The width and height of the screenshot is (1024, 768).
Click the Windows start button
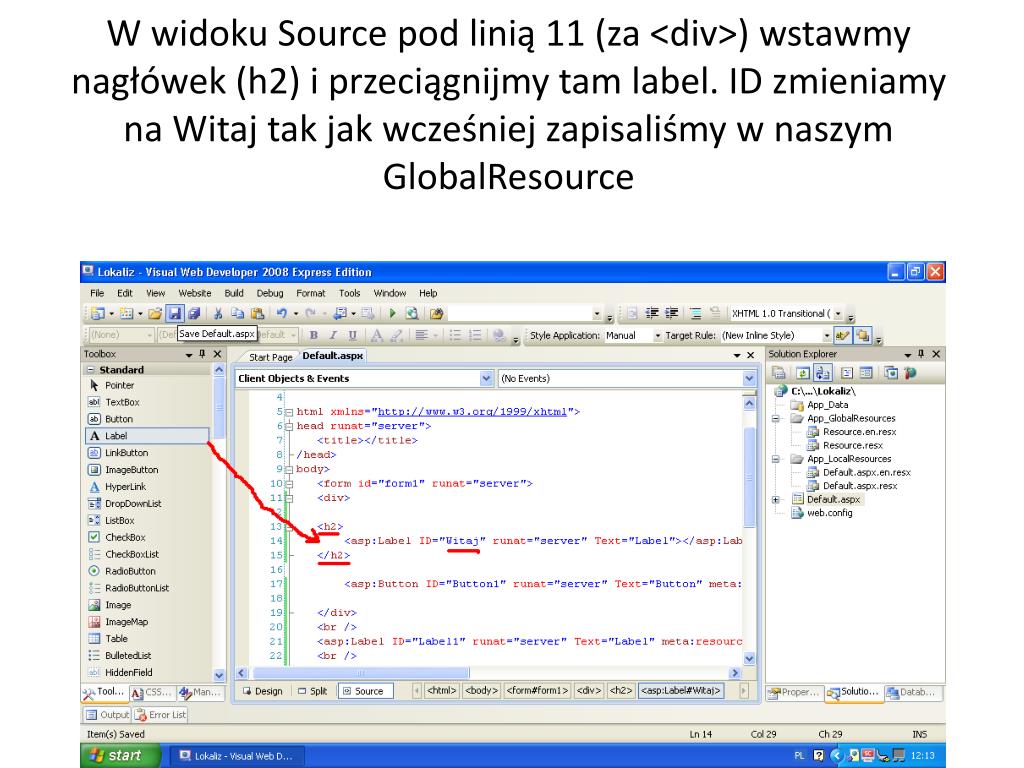coord(119,756)
